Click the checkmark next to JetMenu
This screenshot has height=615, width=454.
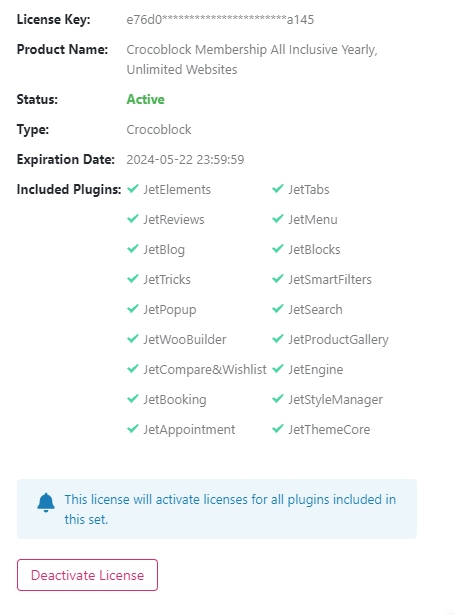tap(278, 218)
